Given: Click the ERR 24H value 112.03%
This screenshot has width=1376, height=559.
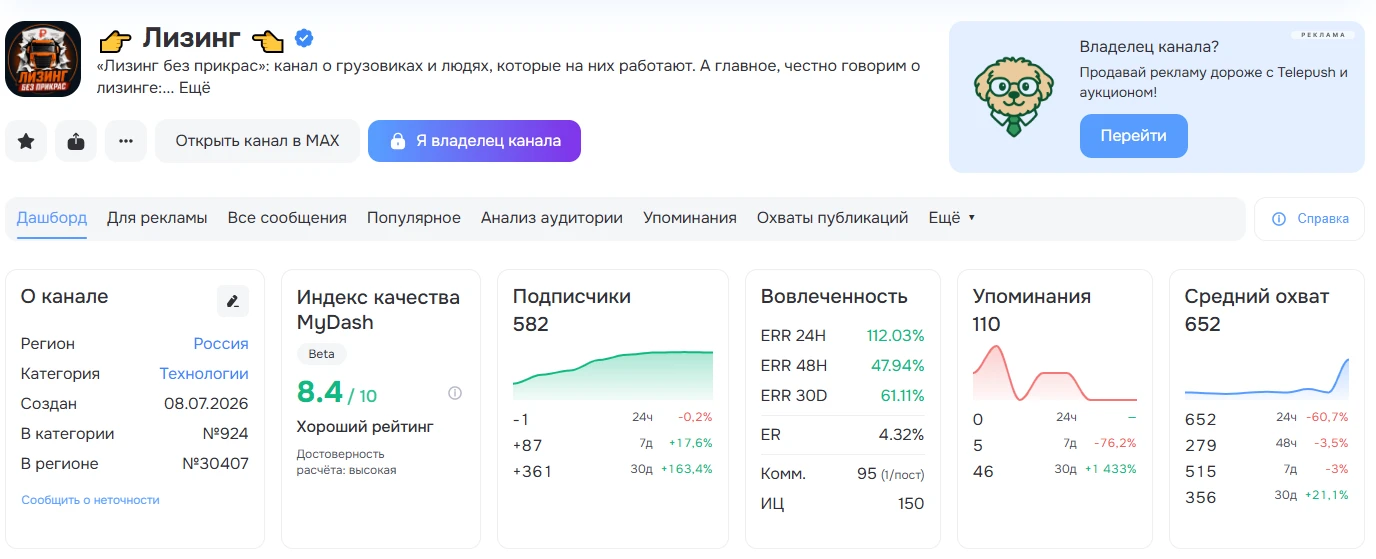Looking at the screenshot, I should tap(895, 335).
